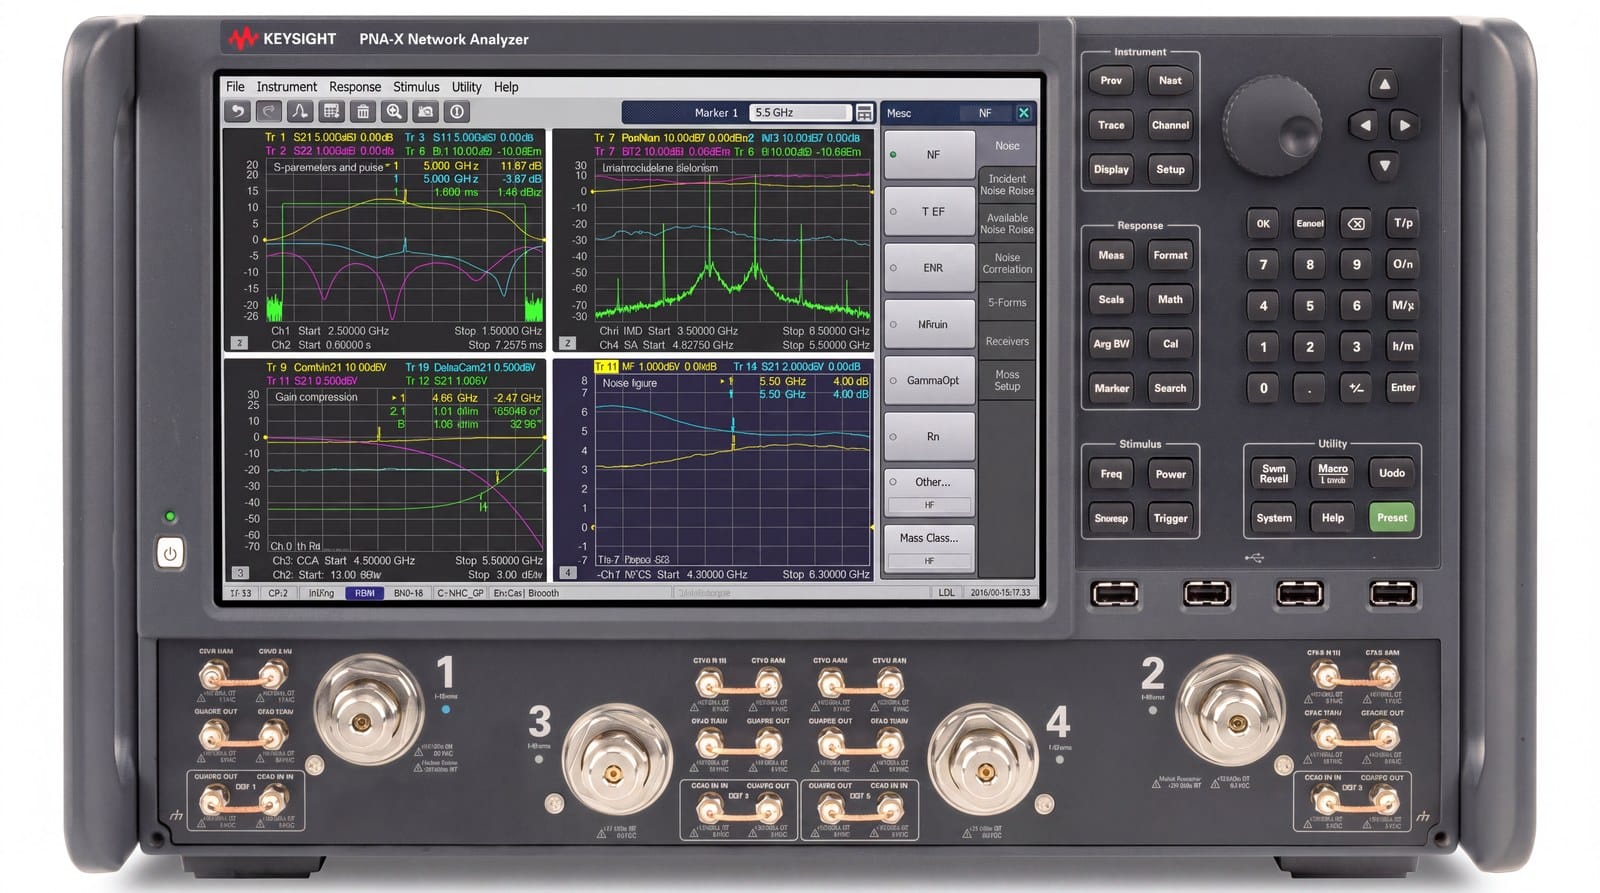This screenshot has height=893, width=1600.
Task: Click the marker peak-curve toolbar icon
Action: [x=300, y=112]
